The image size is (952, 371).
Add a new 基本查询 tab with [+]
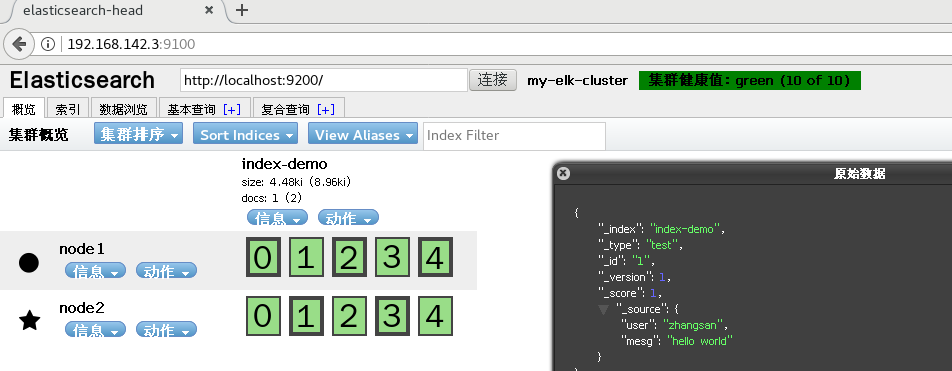[x=232, y=110]
